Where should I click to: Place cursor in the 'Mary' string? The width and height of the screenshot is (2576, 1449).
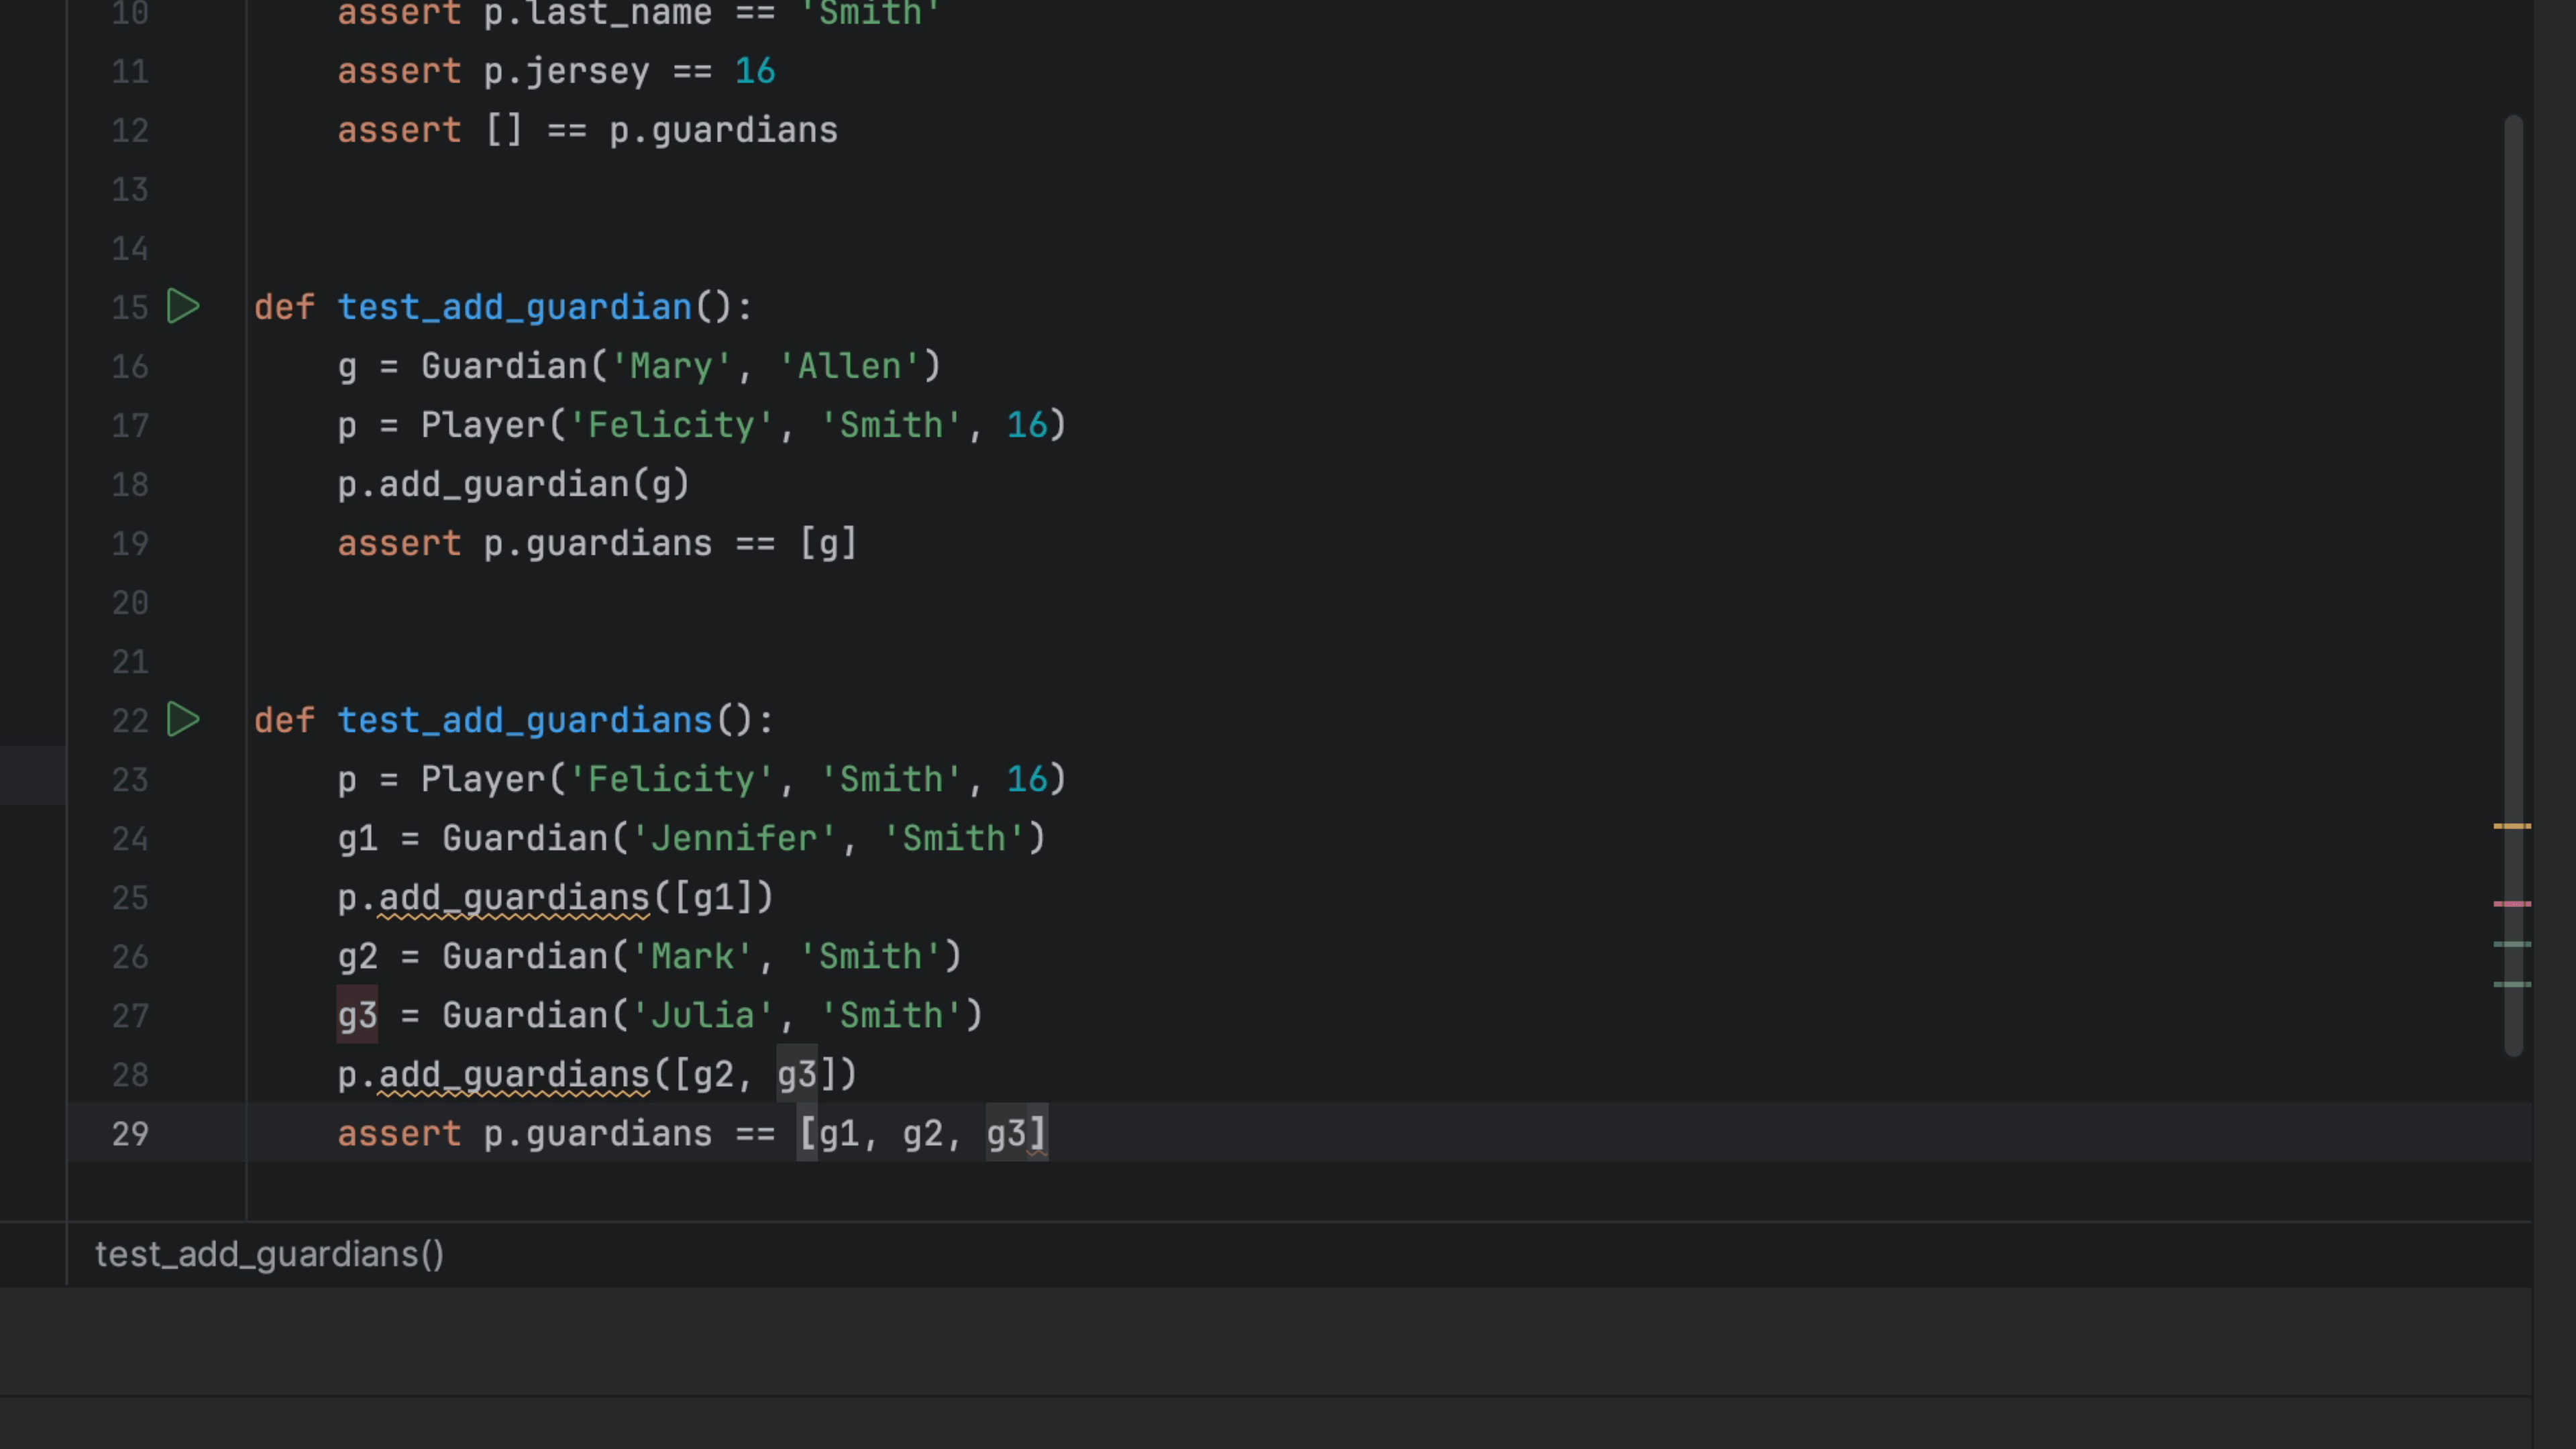click(666, 366)
